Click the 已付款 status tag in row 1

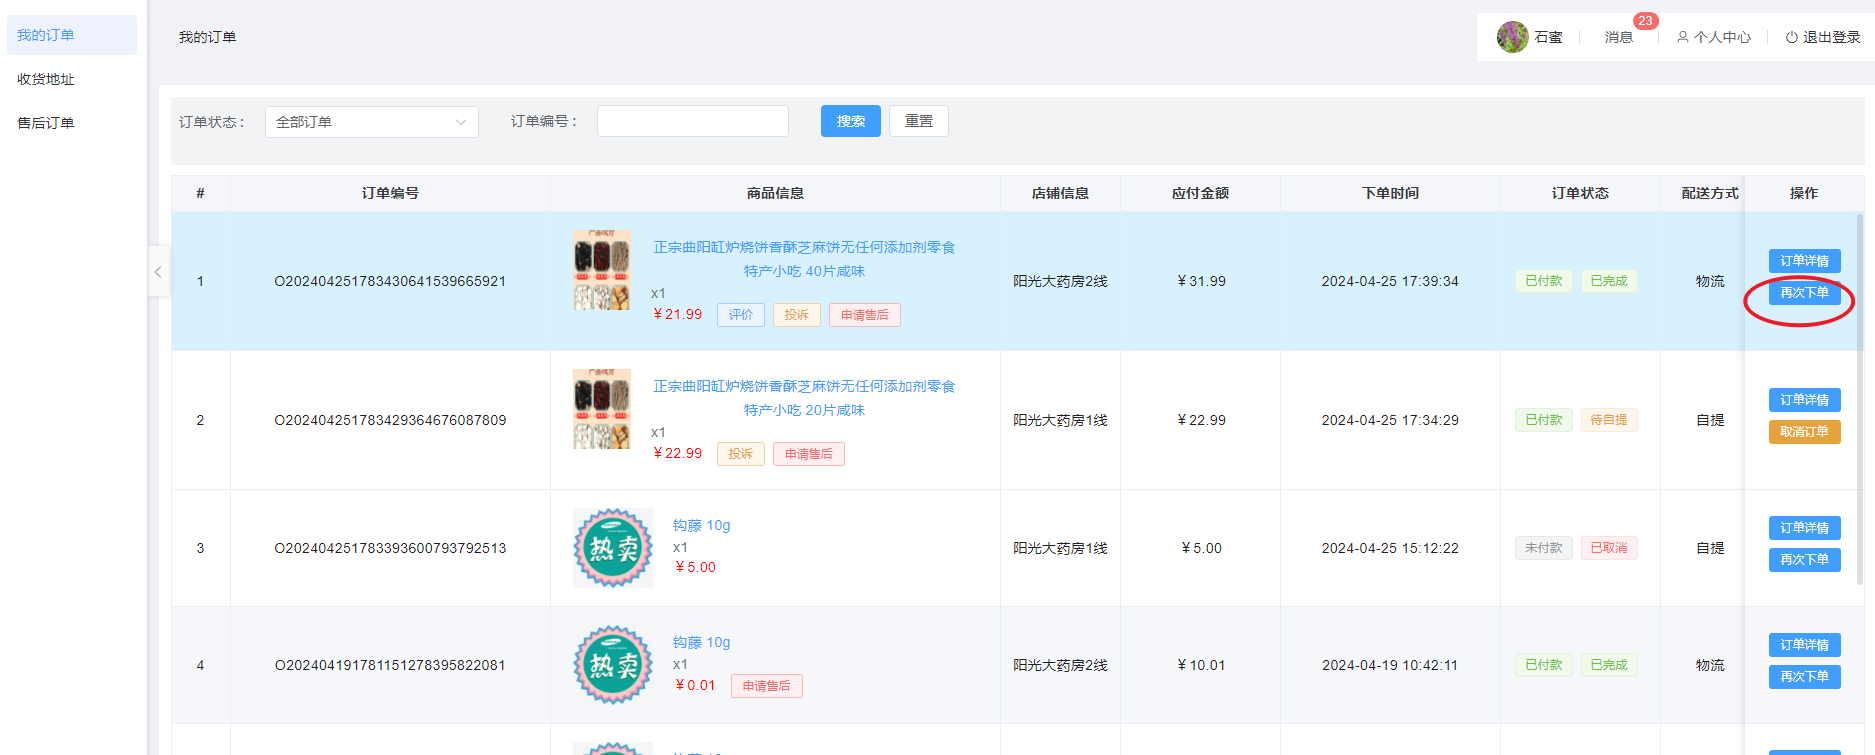click(1544, 281)
